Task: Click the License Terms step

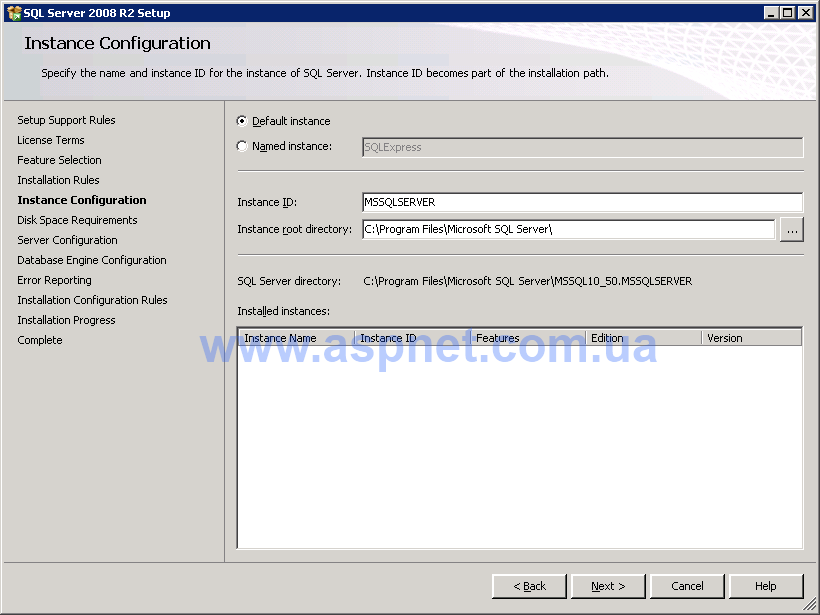Action: tap(51, 140)
